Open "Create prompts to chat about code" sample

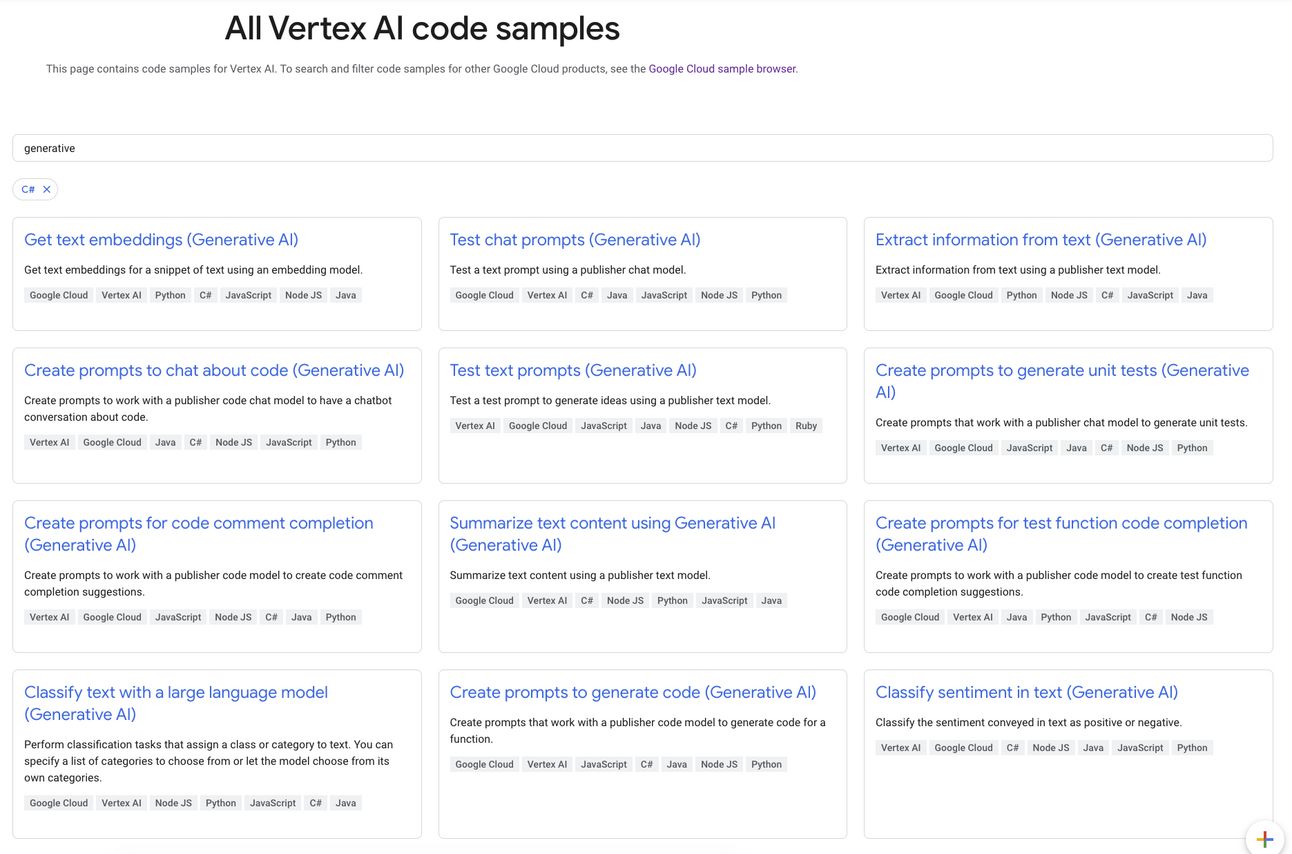pyautogui.click(x=214, y=370)
